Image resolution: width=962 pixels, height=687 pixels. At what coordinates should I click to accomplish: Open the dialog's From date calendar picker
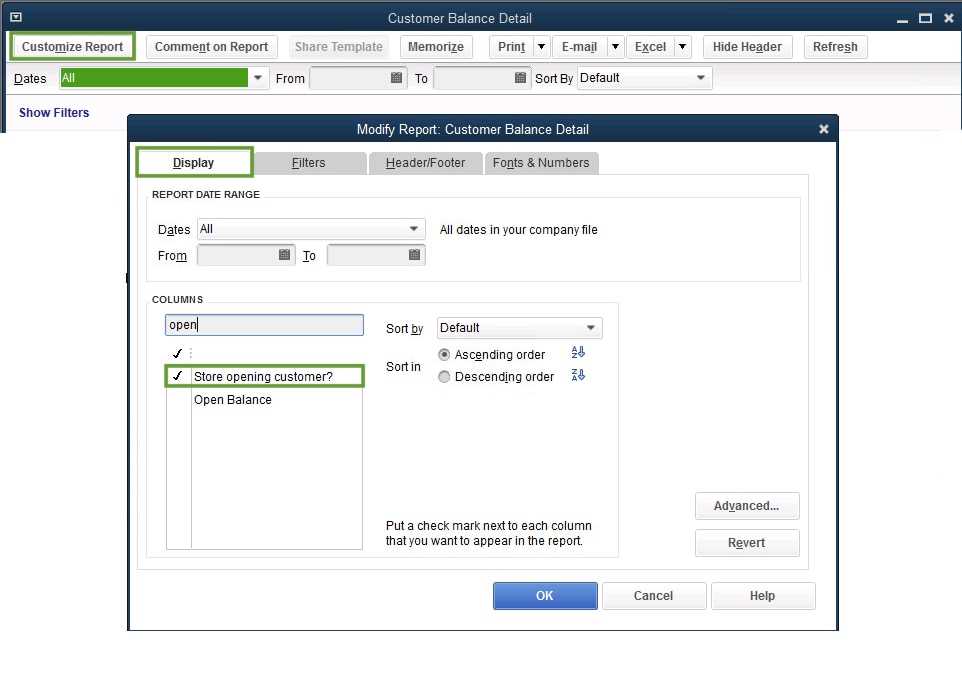click(x=284, y=255)
